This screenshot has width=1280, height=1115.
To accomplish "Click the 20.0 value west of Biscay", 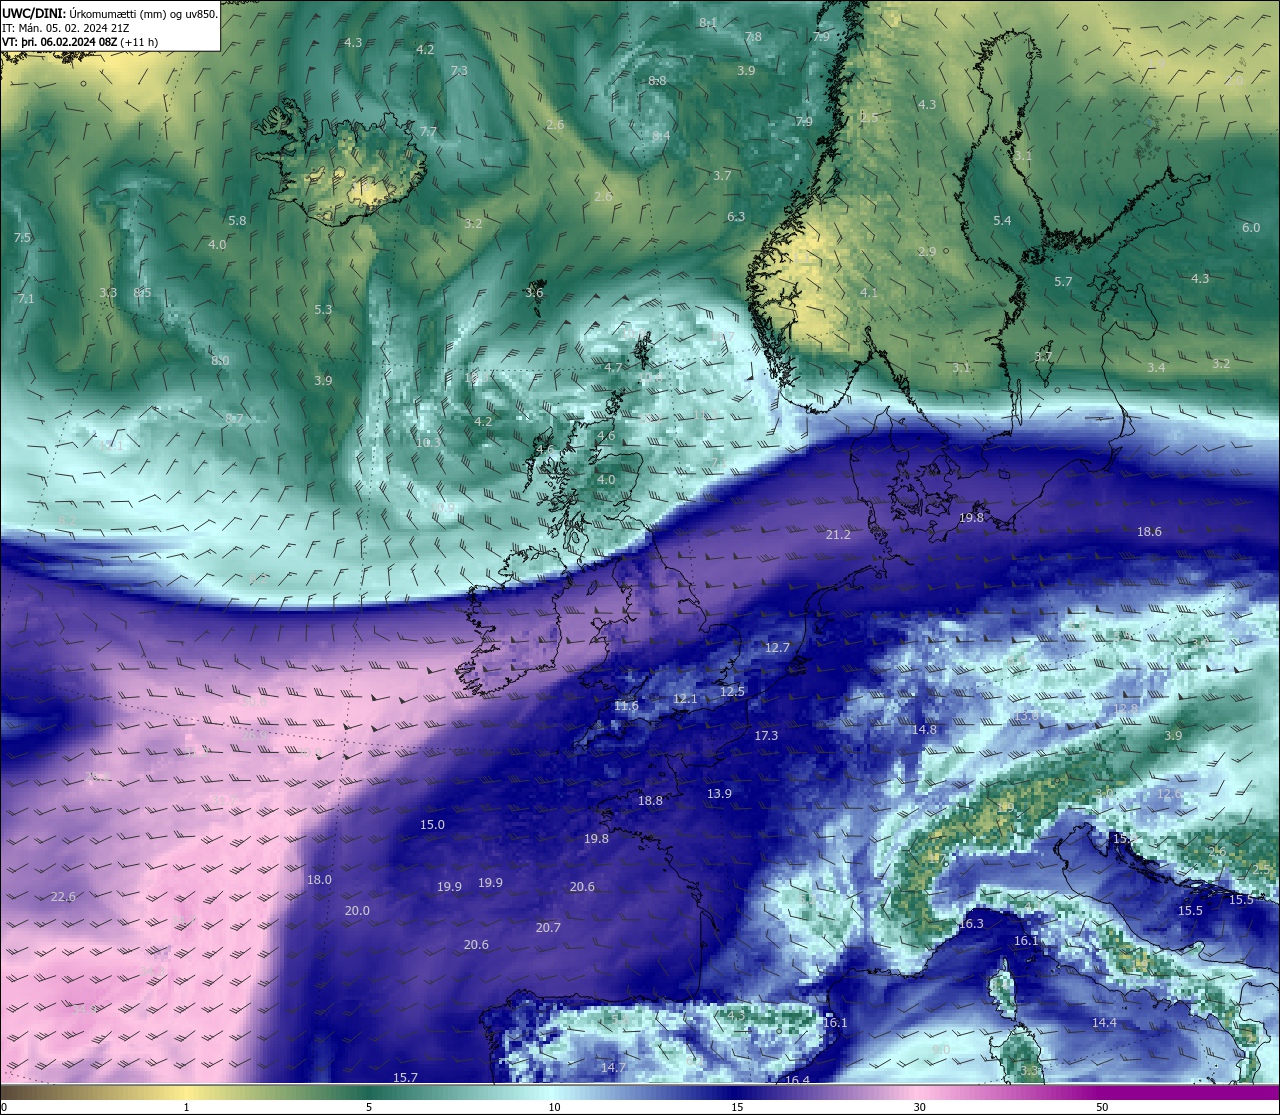I will [357, 911].
